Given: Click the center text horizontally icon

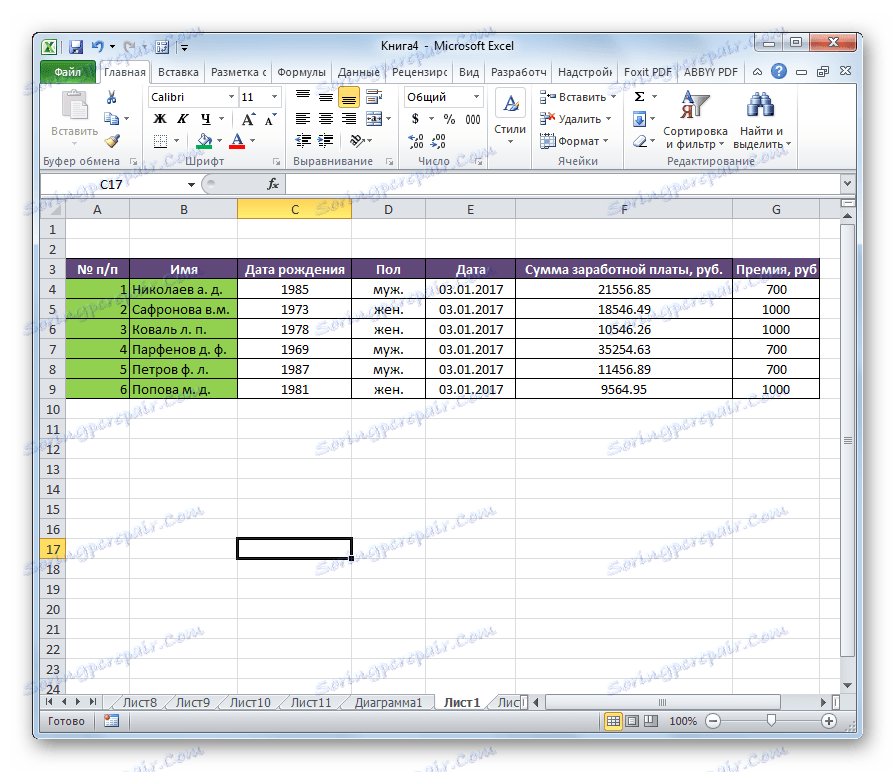Looking at the screenshot, I should pyautogui.click(x=326, y=119).
